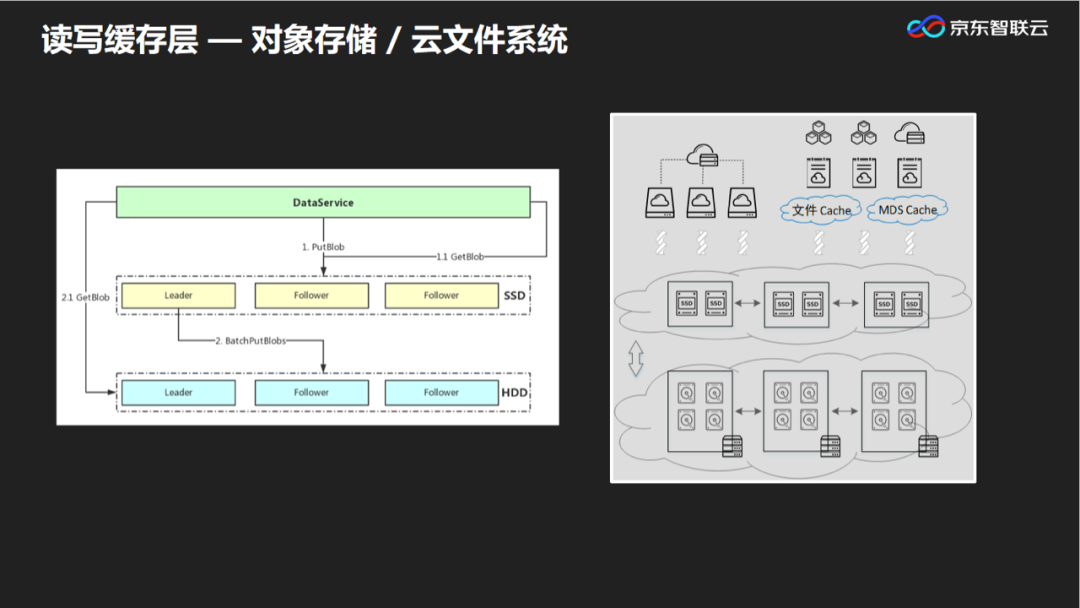Click server rack icon on rightmost HDD group

tap(928, 446)
